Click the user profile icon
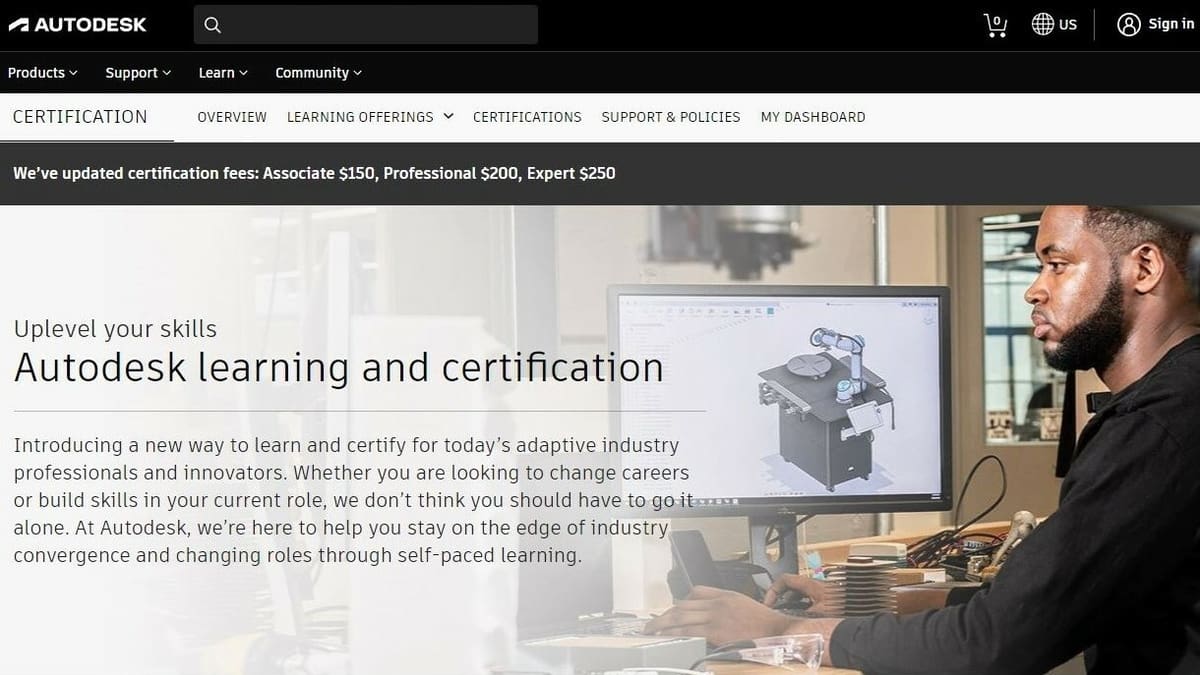 (x=1128, y=25)
